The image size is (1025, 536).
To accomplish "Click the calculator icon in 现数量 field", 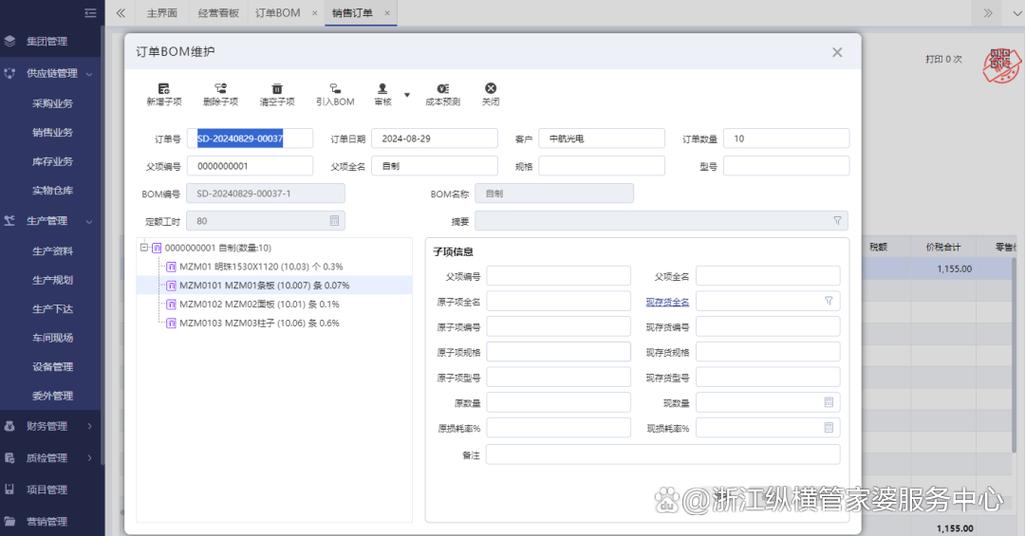I will 828,403.
